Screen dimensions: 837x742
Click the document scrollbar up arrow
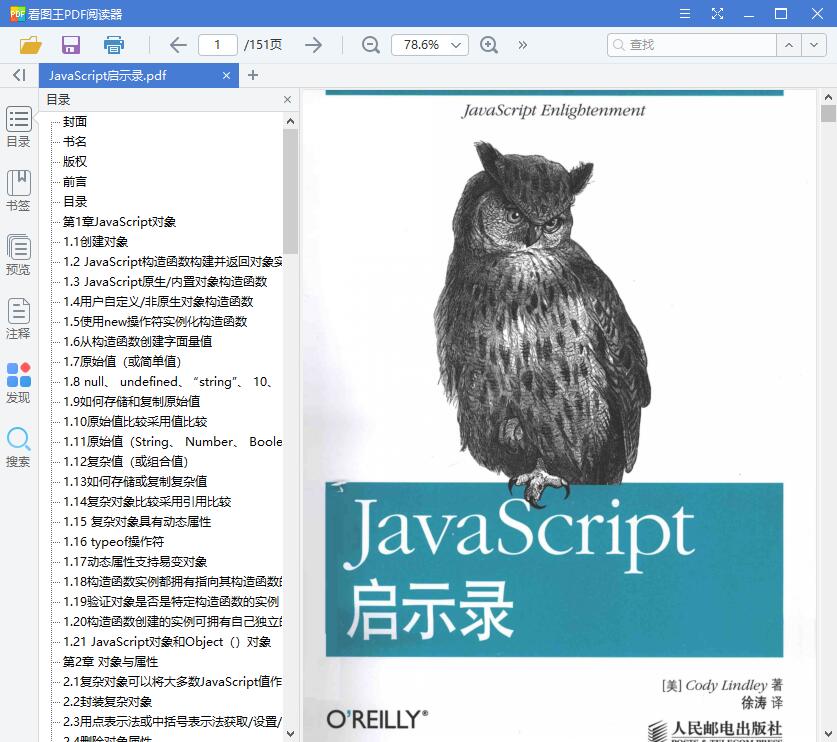coord(828,97)
